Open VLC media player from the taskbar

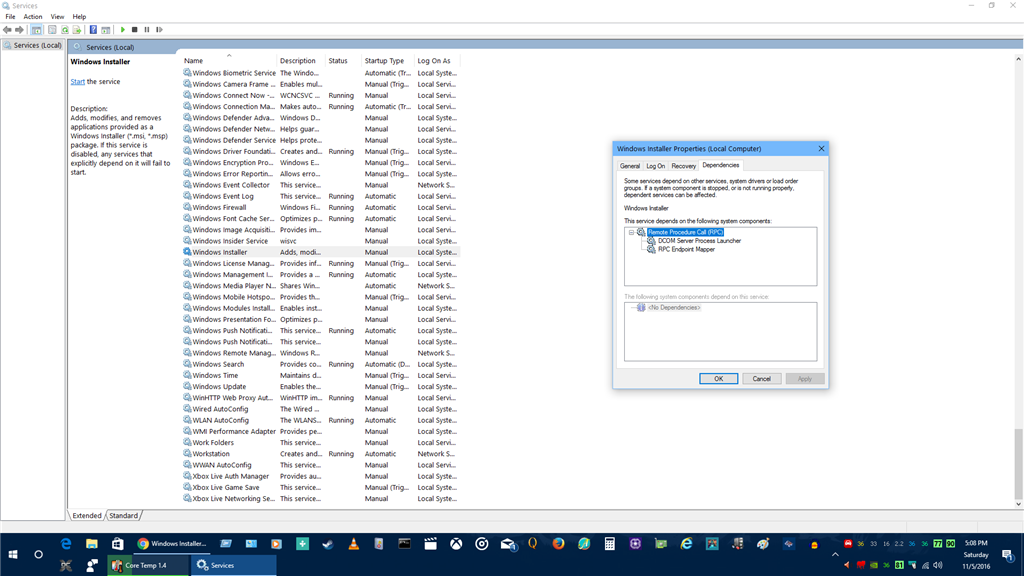pos(353,543)
